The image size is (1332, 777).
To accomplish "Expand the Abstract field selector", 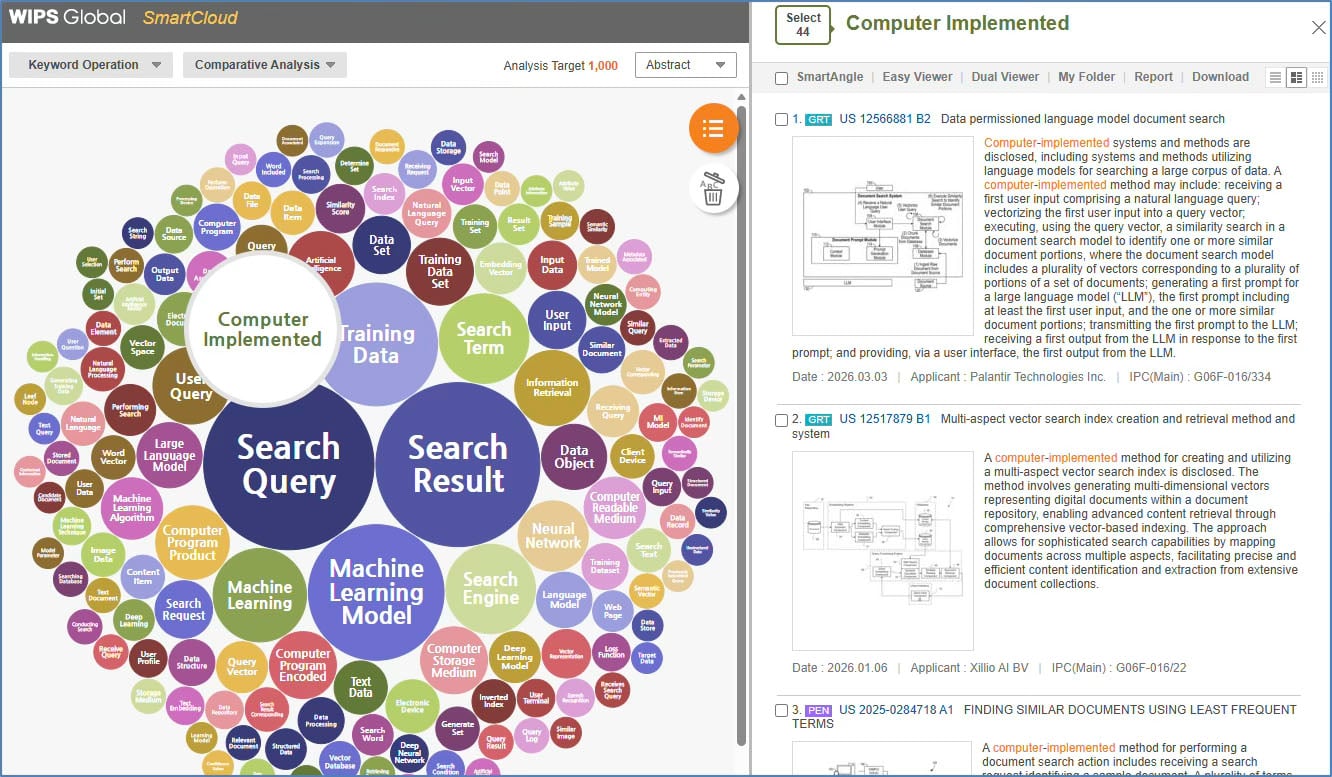I will (x=686, y=65).
